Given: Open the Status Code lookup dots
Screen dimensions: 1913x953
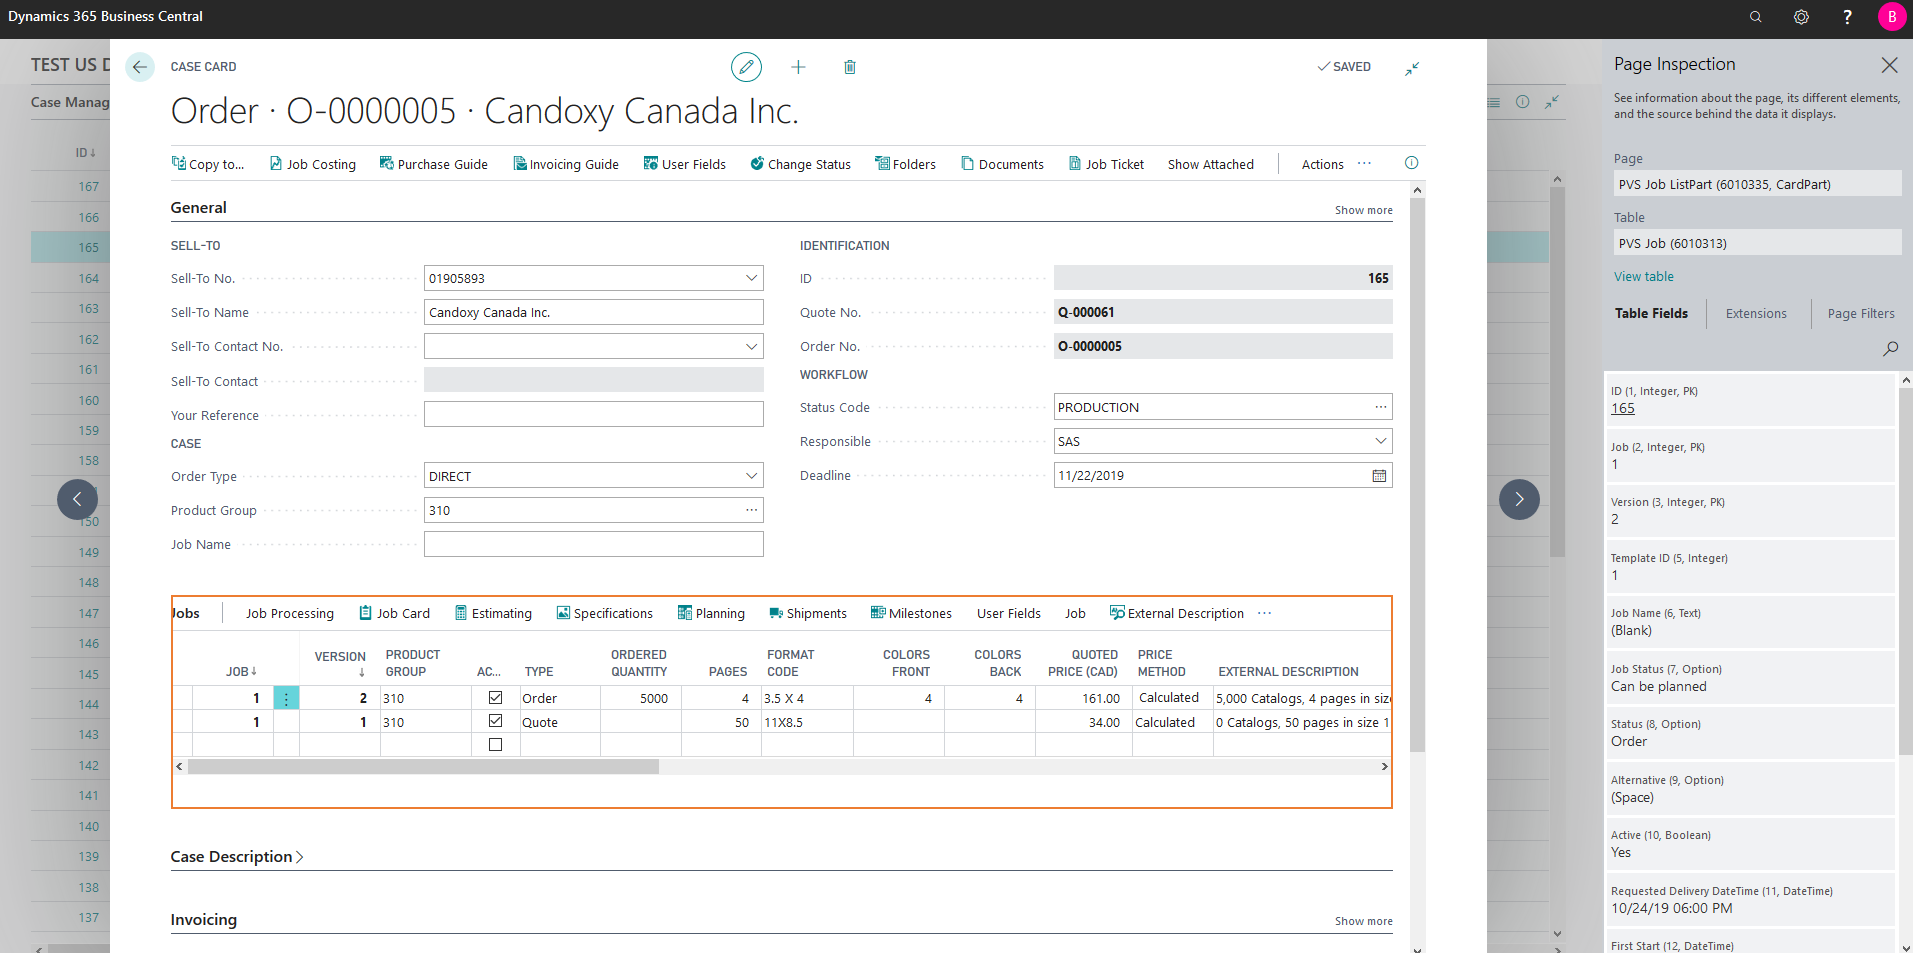Looking at the screenshot, I should pyautogui.click(x=1381, y=407).
